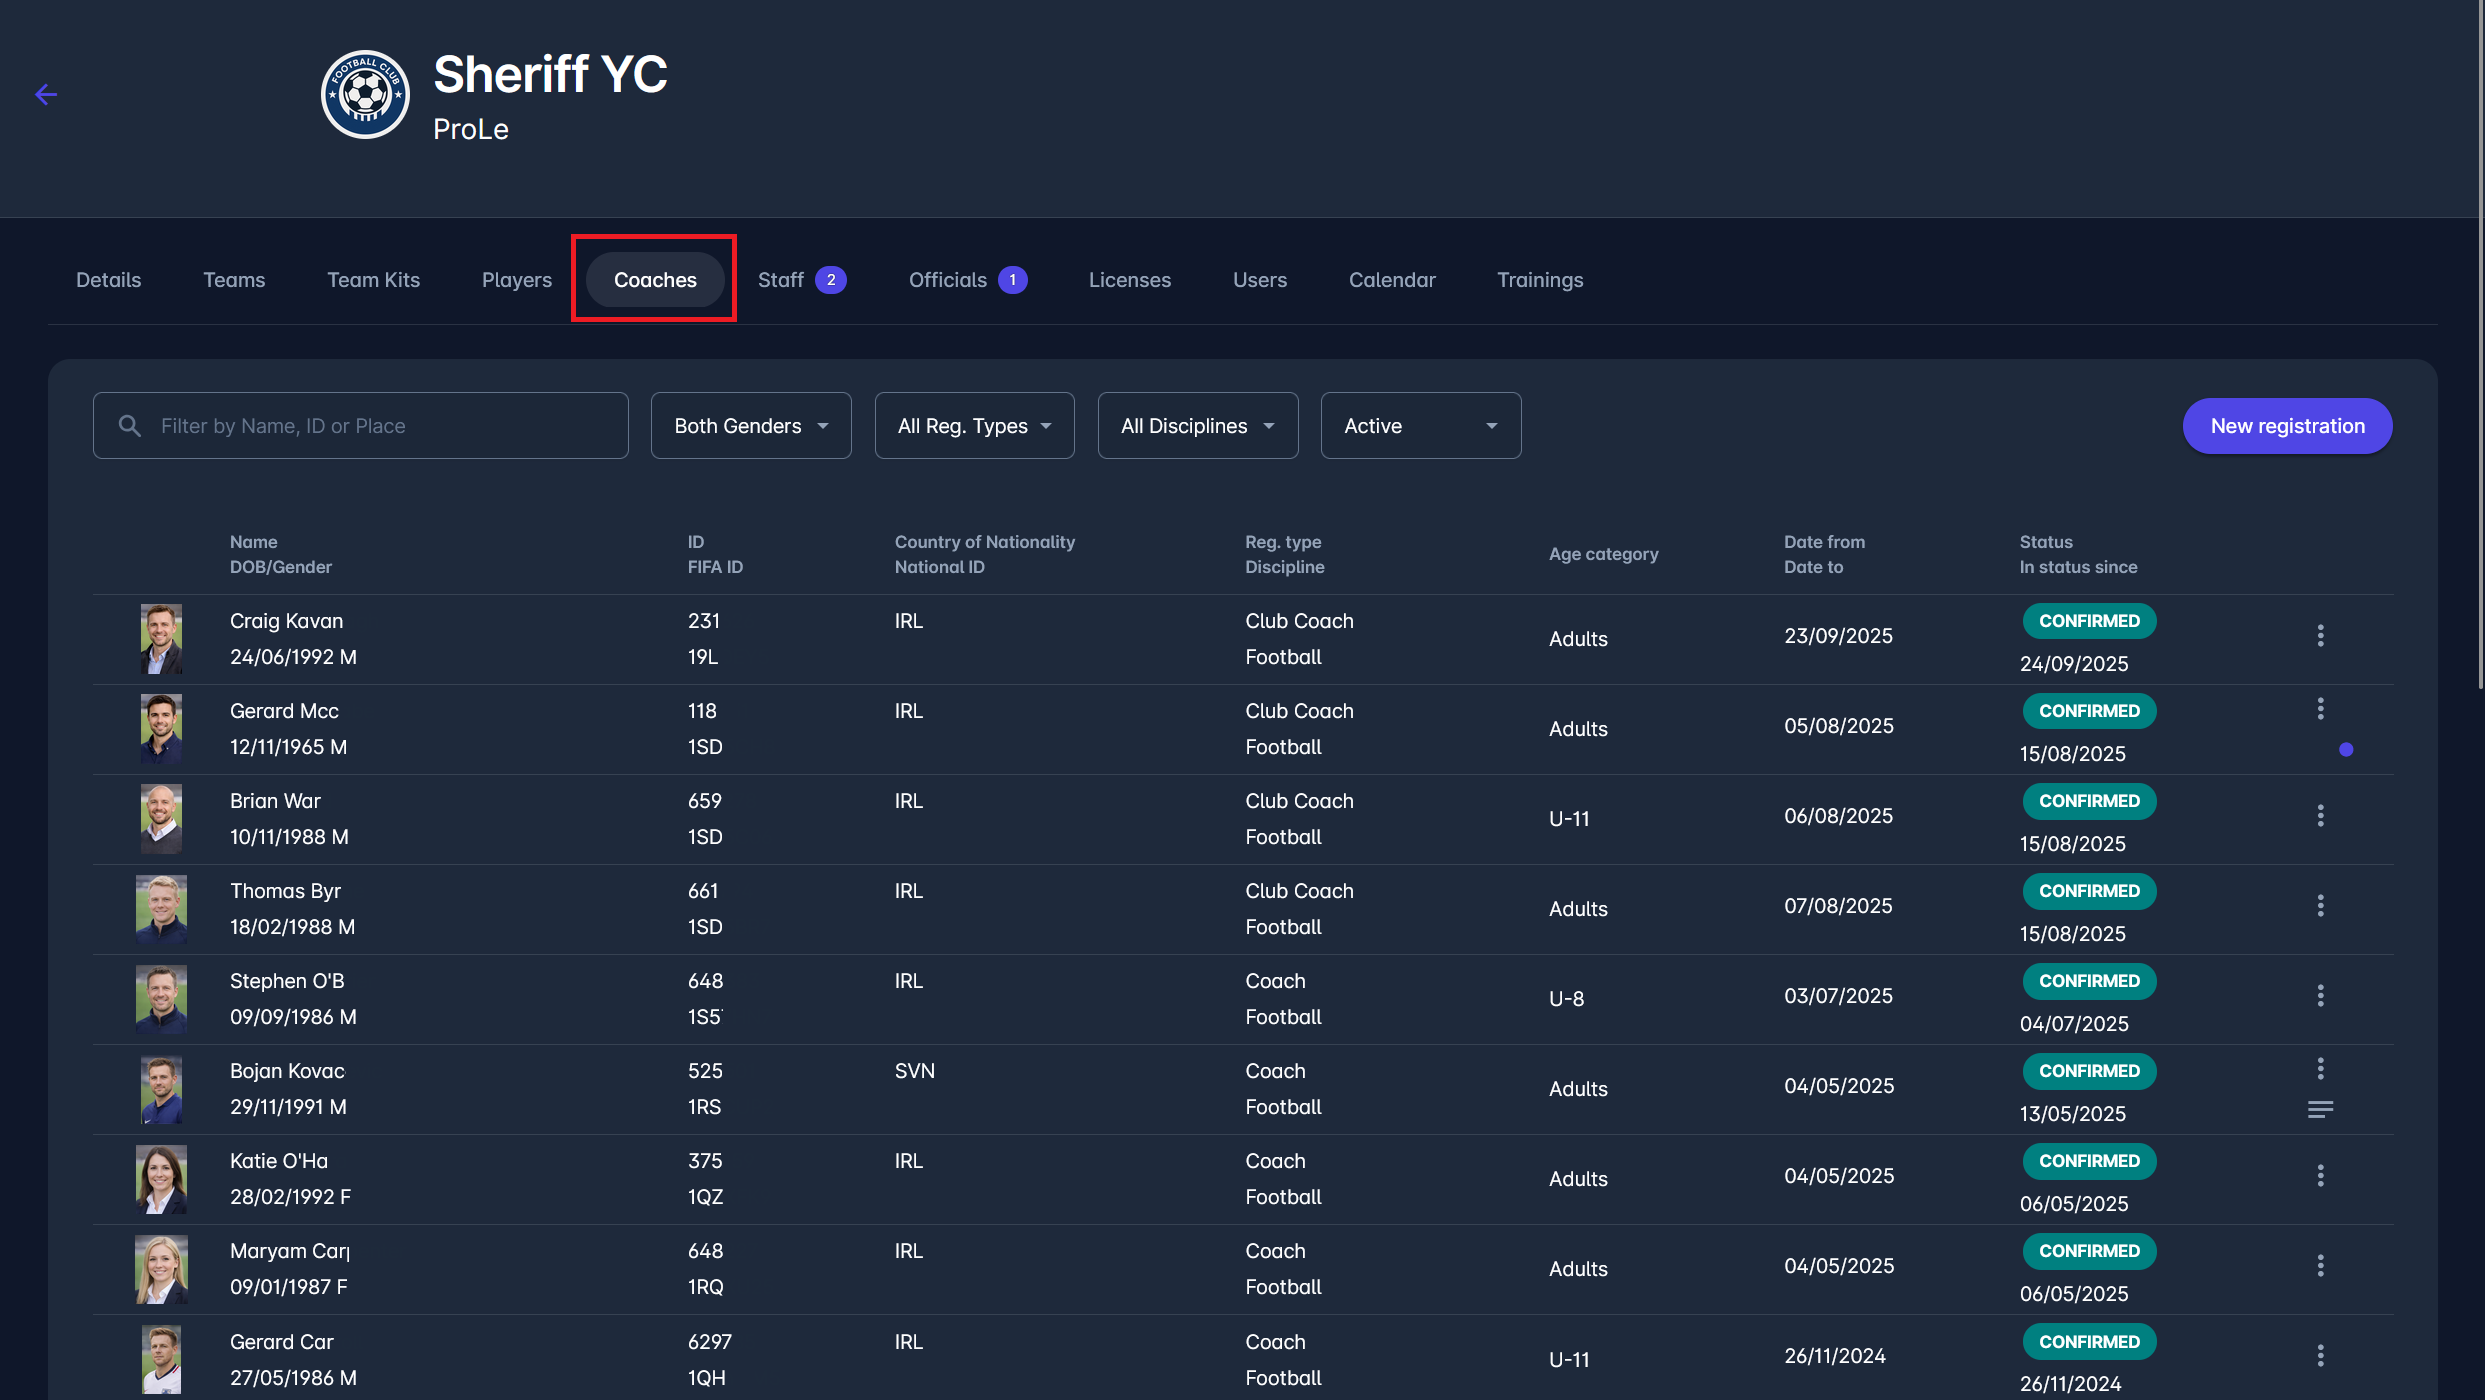2485x1400 pixels.
Task: Click the blue dot indicator on Gerard Mcc's row
Action: click(x=2346, y=750)
